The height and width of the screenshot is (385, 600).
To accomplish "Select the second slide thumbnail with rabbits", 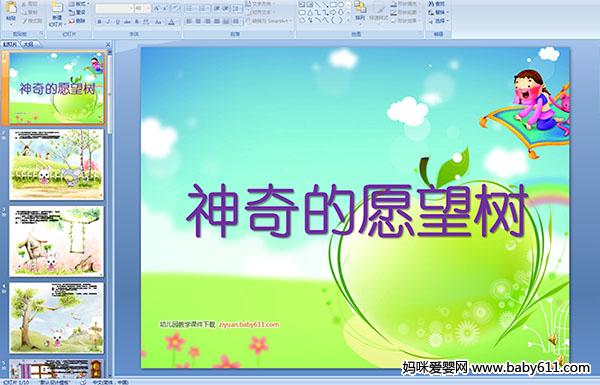I will 56,164.
